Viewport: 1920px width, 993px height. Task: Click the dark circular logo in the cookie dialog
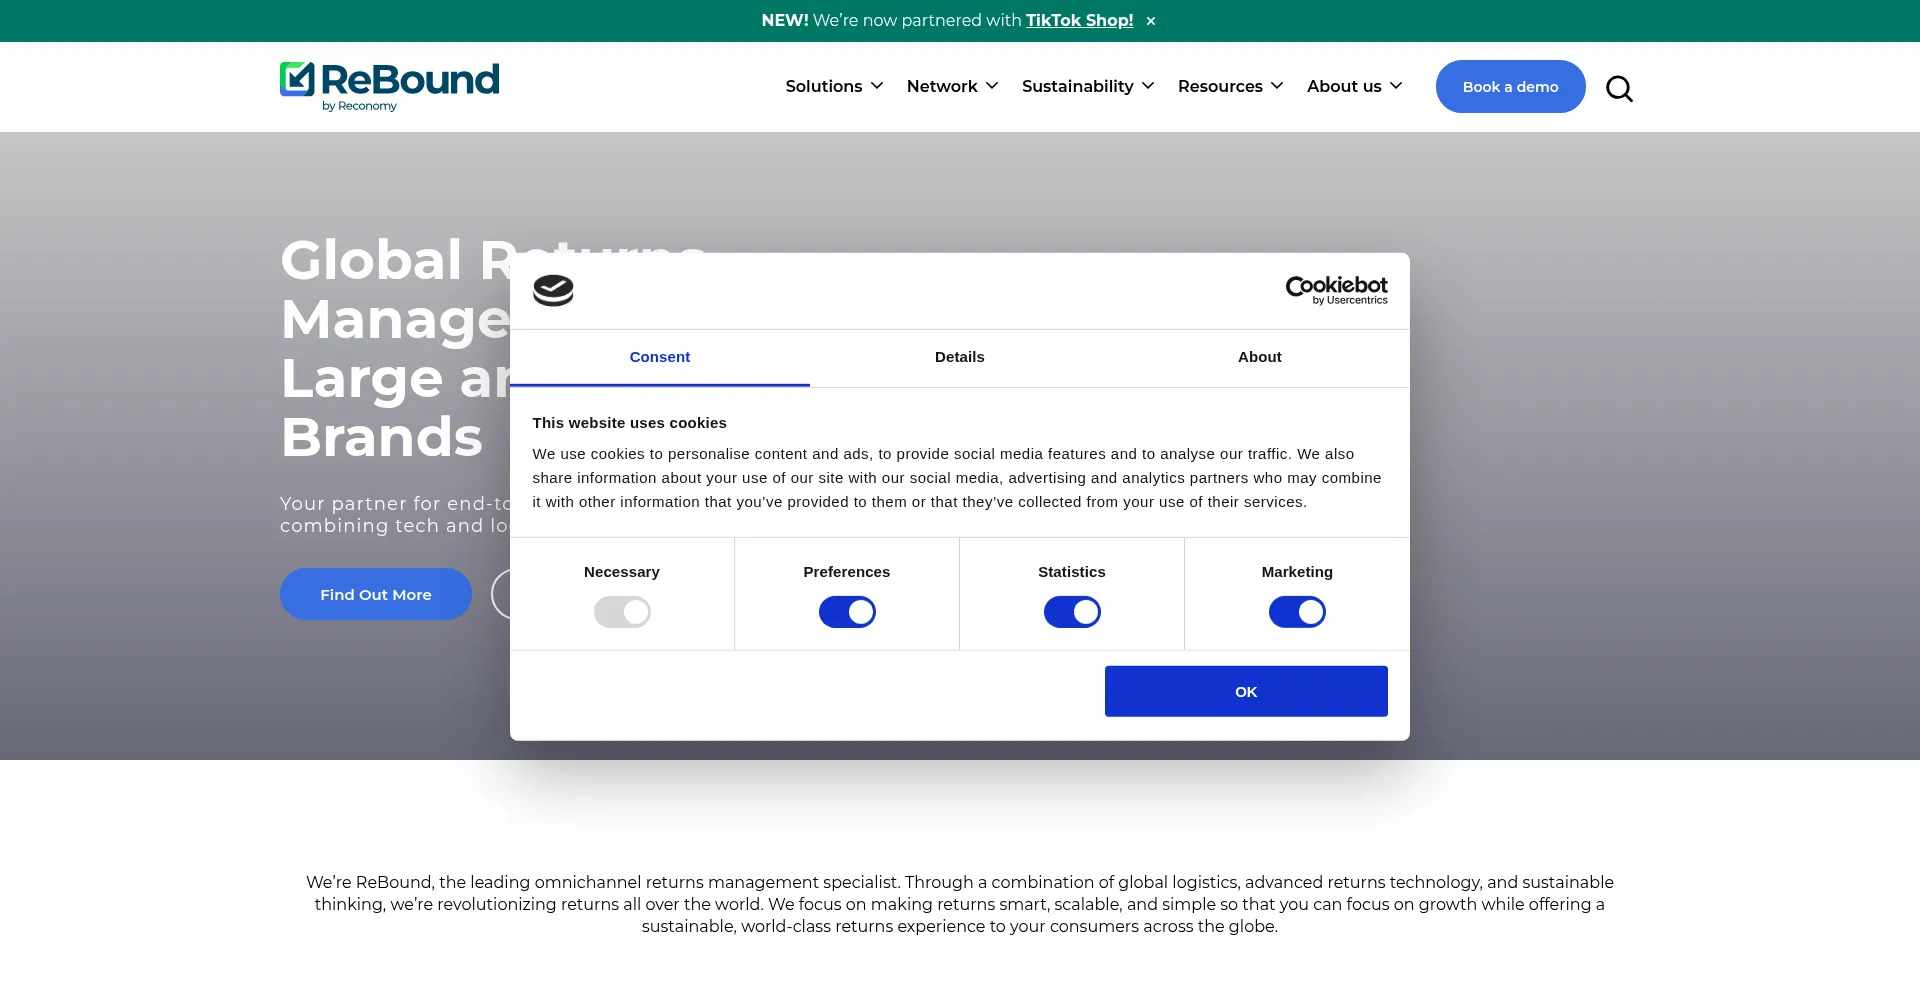tap(553, 290)
